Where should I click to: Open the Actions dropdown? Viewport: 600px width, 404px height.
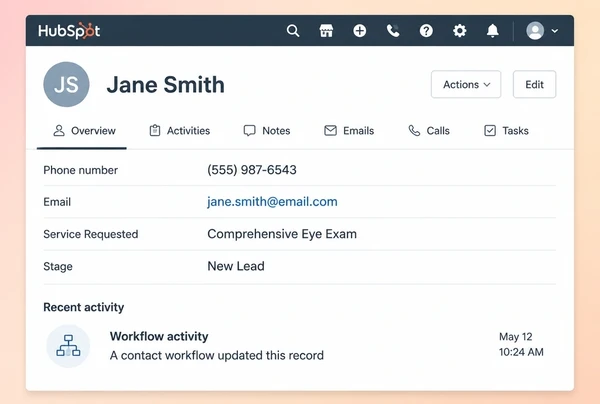pos(466,84)
